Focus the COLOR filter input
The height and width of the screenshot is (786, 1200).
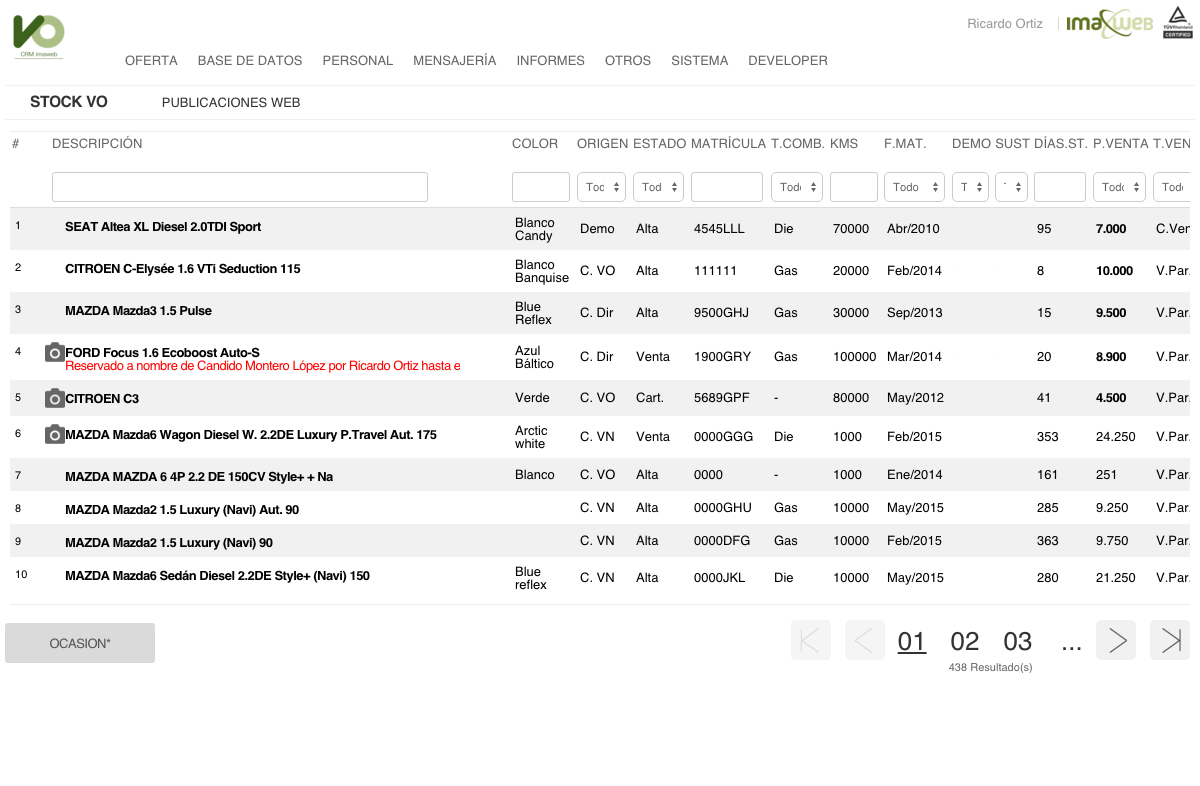pyautogui.click(x=541, y=187)
